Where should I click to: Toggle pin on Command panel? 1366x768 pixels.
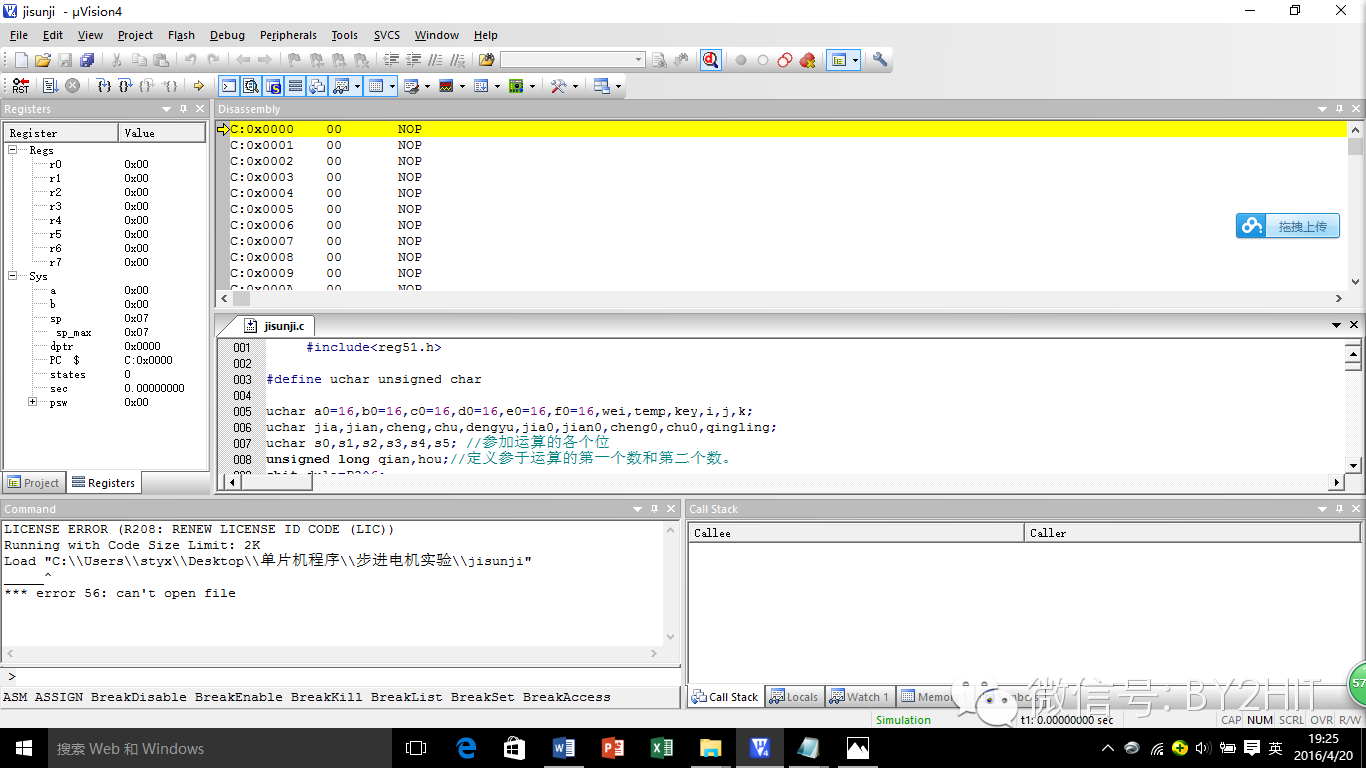[x=654, y=509]
